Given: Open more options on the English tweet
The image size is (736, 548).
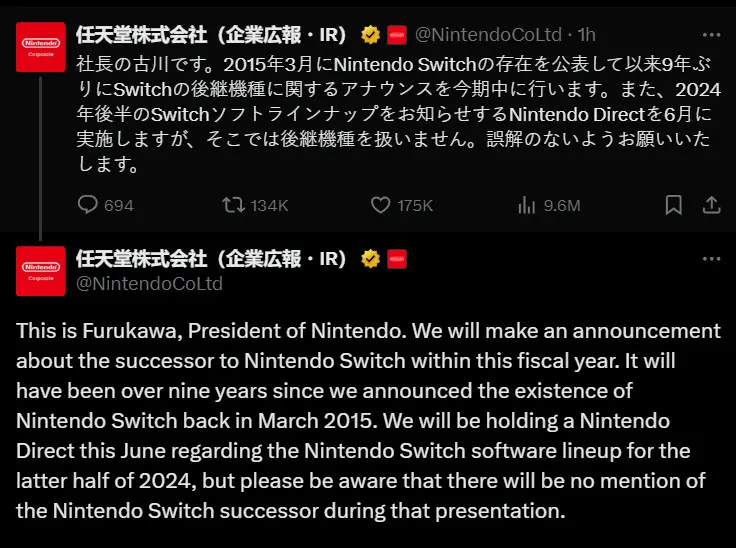Looking at the screenshot, I should tap(712, 259).
